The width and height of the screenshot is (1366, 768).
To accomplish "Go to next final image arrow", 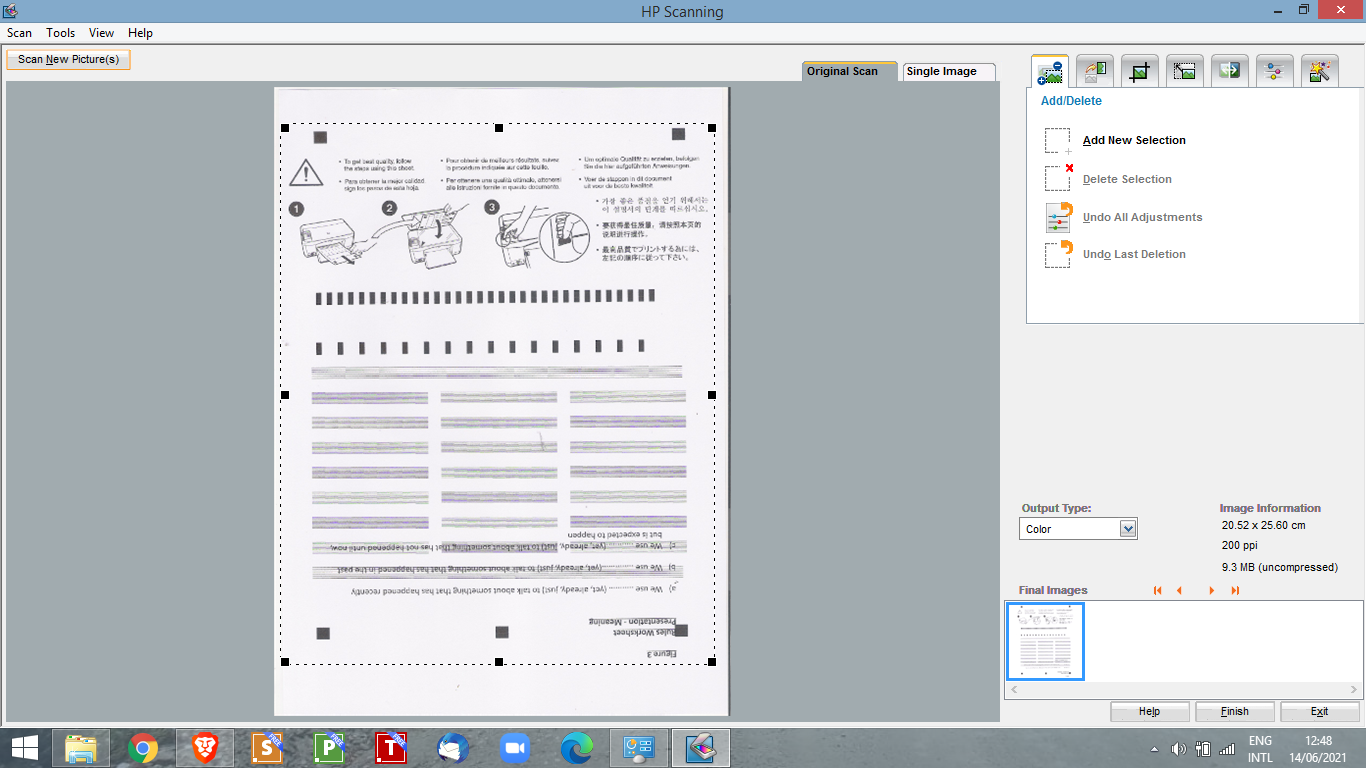I will click(x=1212, y=591).
